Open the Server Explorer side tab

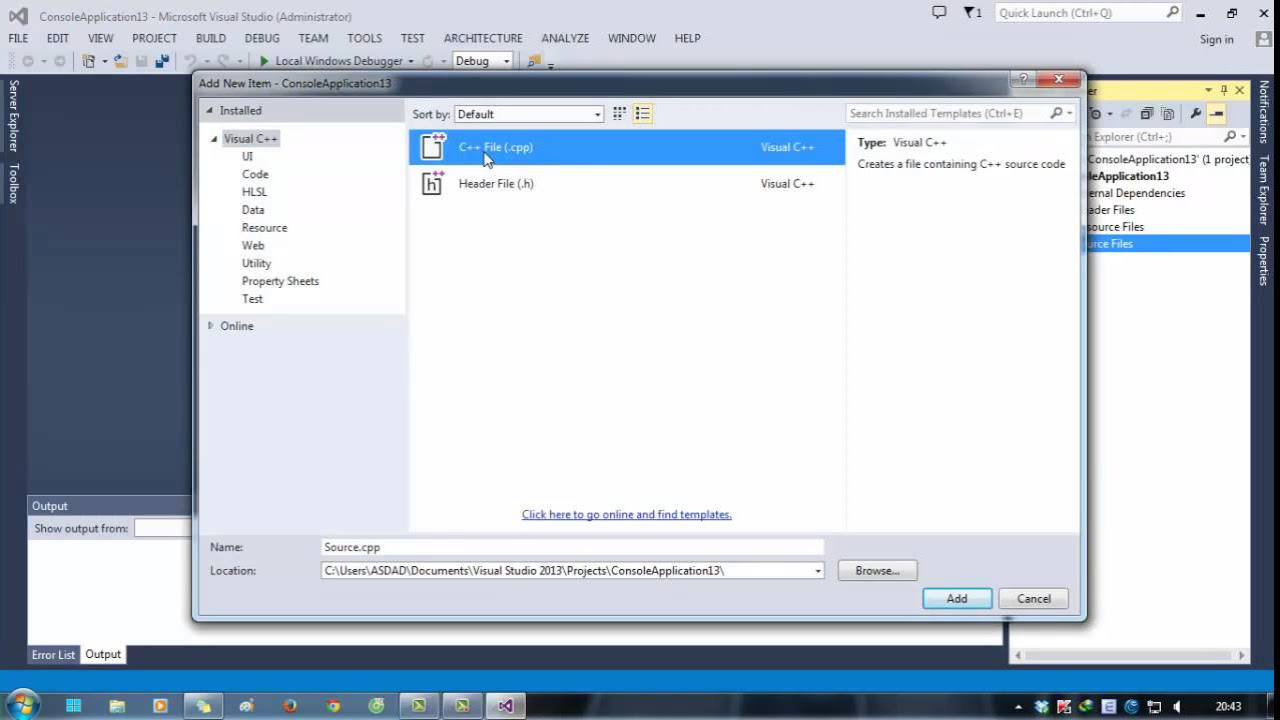click(14, 116)
